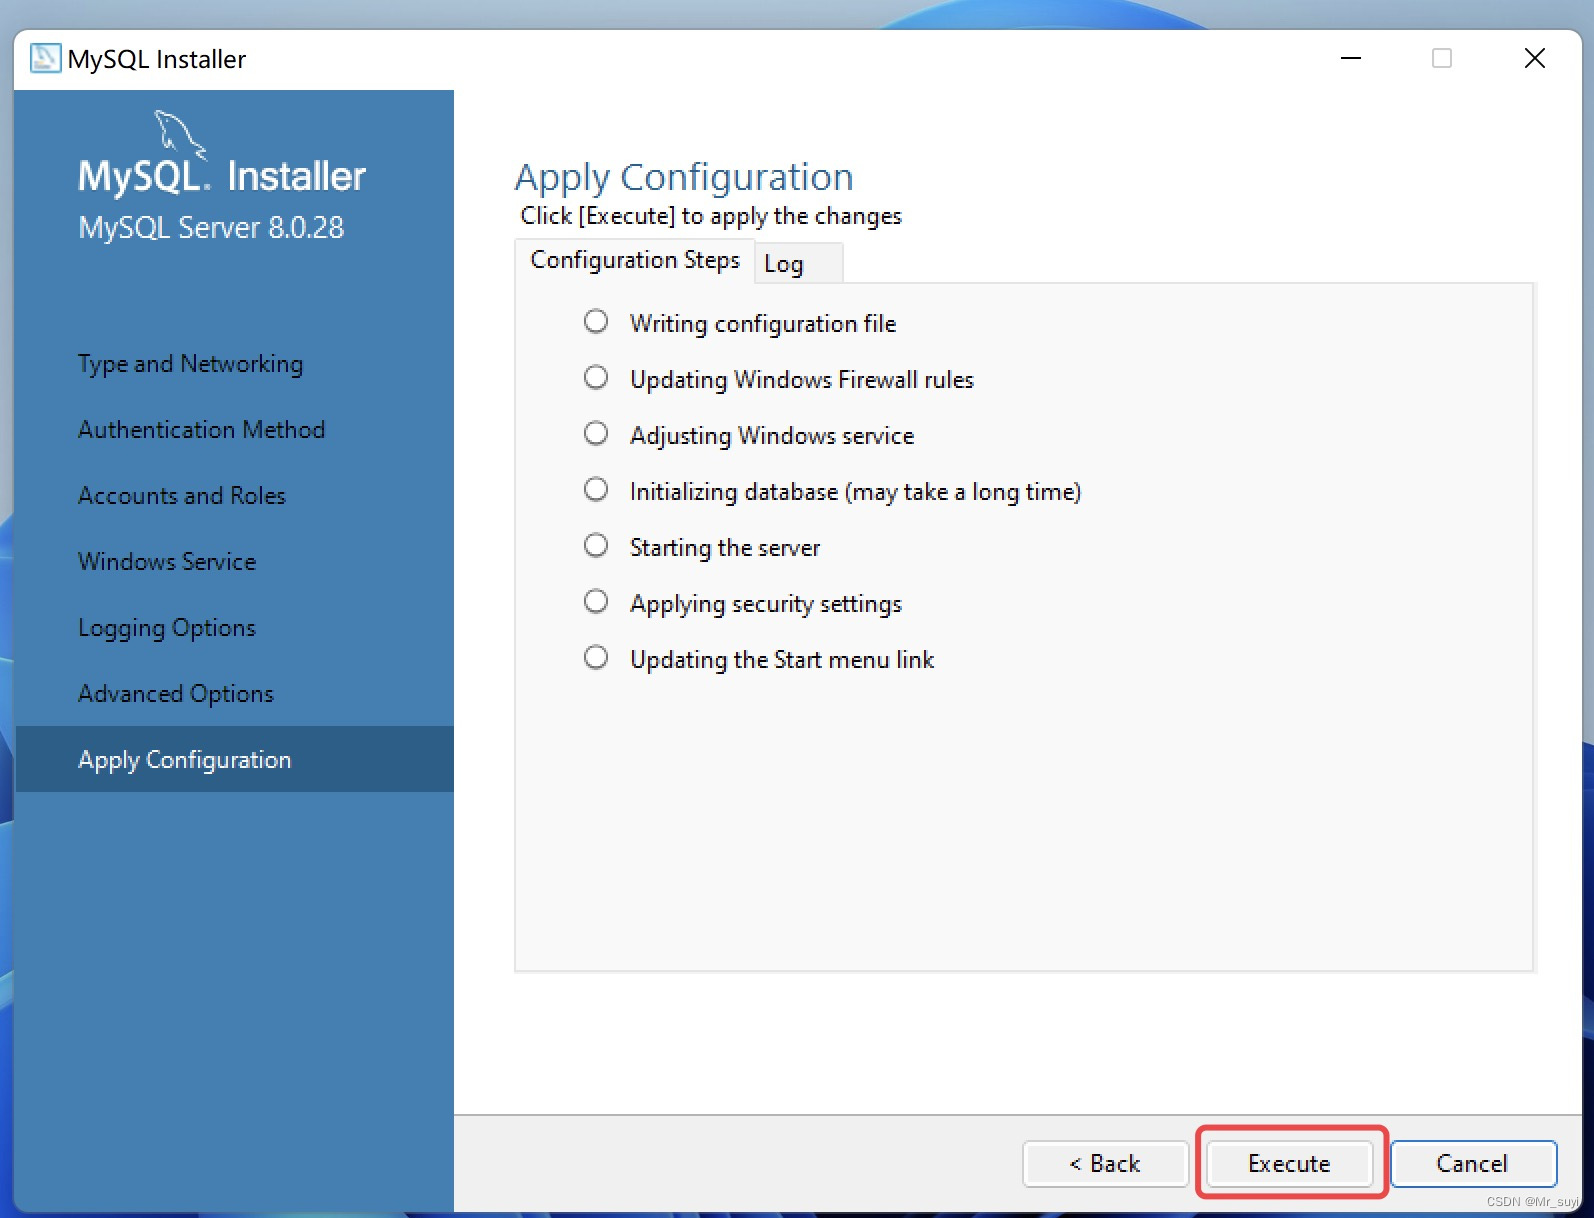Open the Logging Options step

click(166, 628)
